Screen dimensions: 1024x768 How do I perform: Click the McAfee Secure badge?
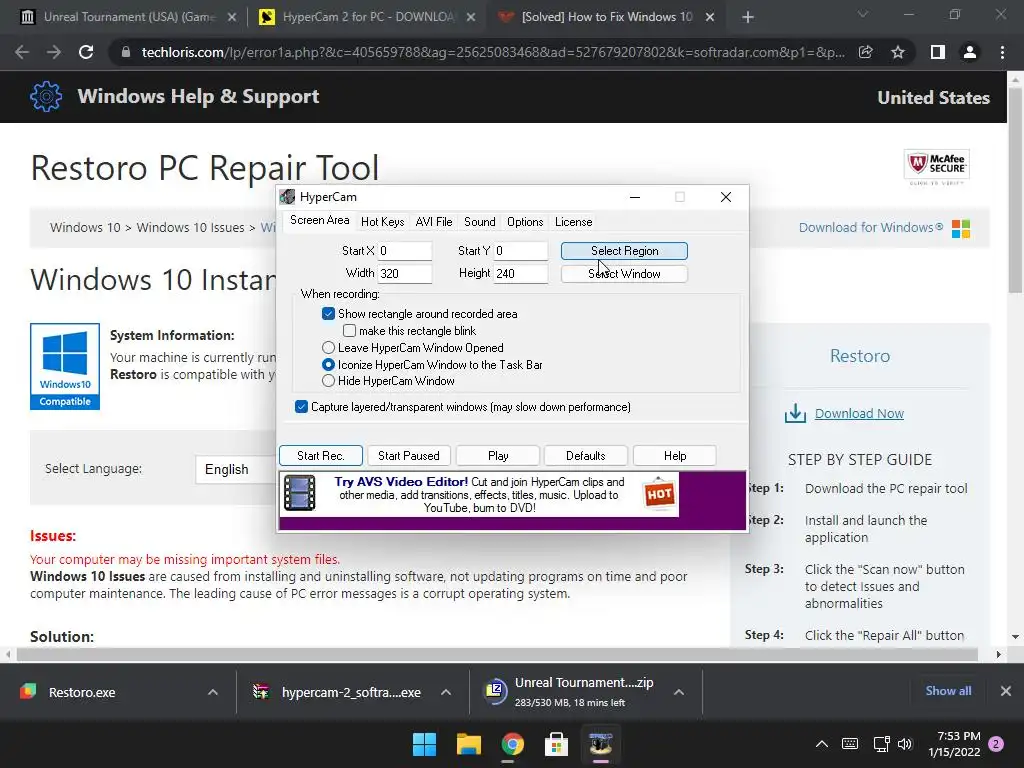936,167
